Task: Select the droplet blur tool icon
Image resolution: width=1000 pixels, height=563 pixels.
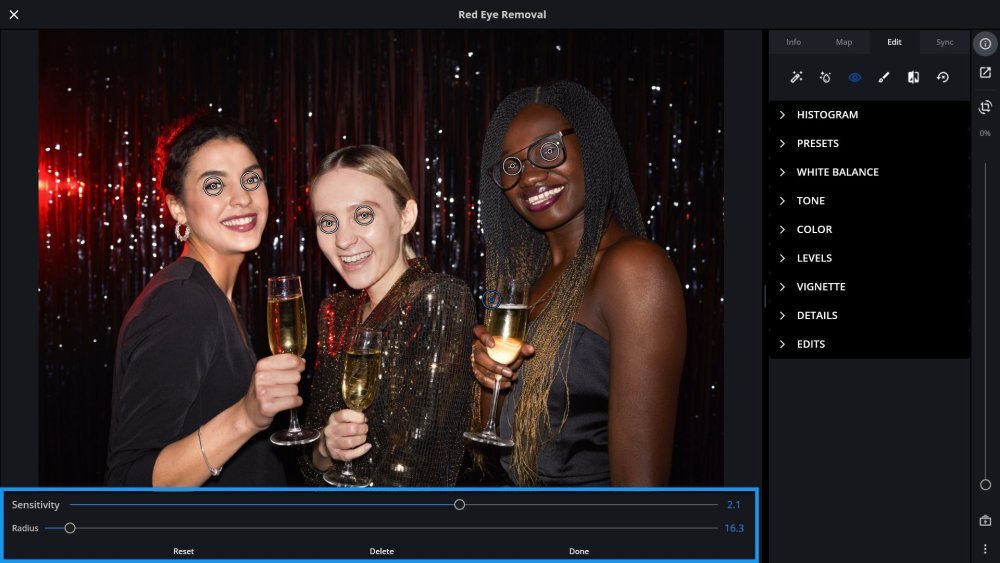Action: click(x=825, y=77)
